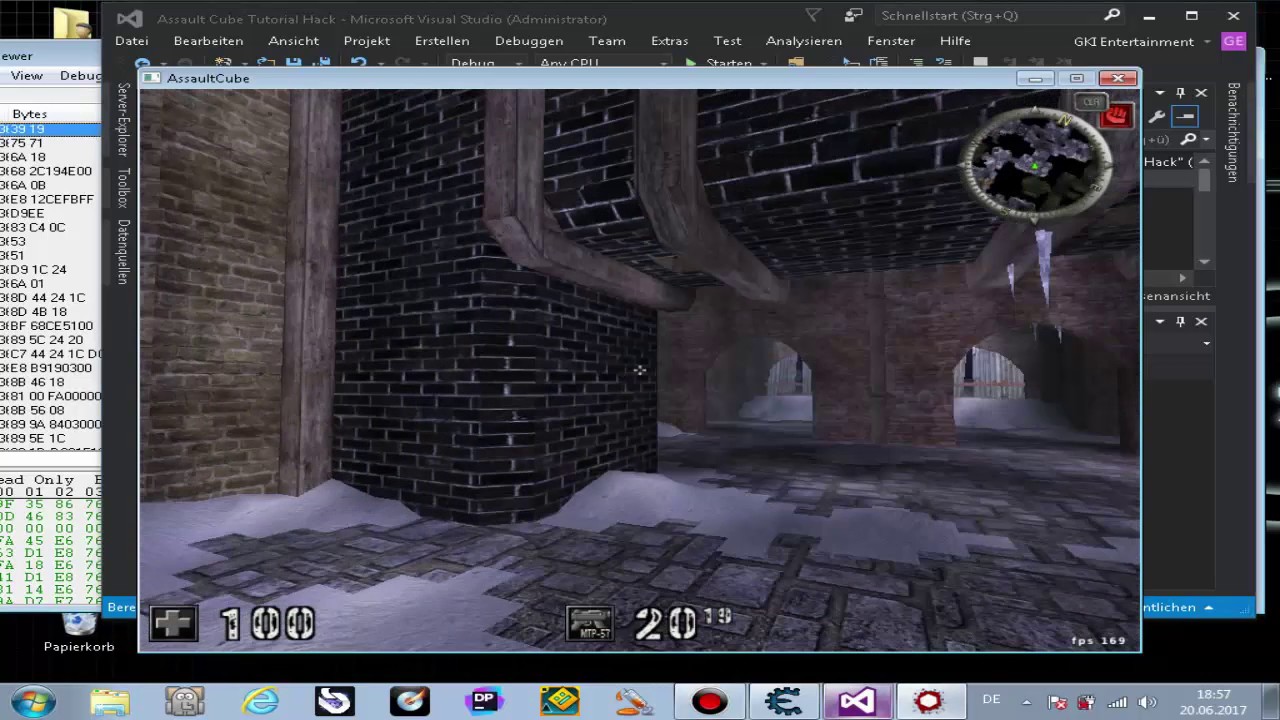
Task: Open the Toolbox side tab
Action: [123, 187]
